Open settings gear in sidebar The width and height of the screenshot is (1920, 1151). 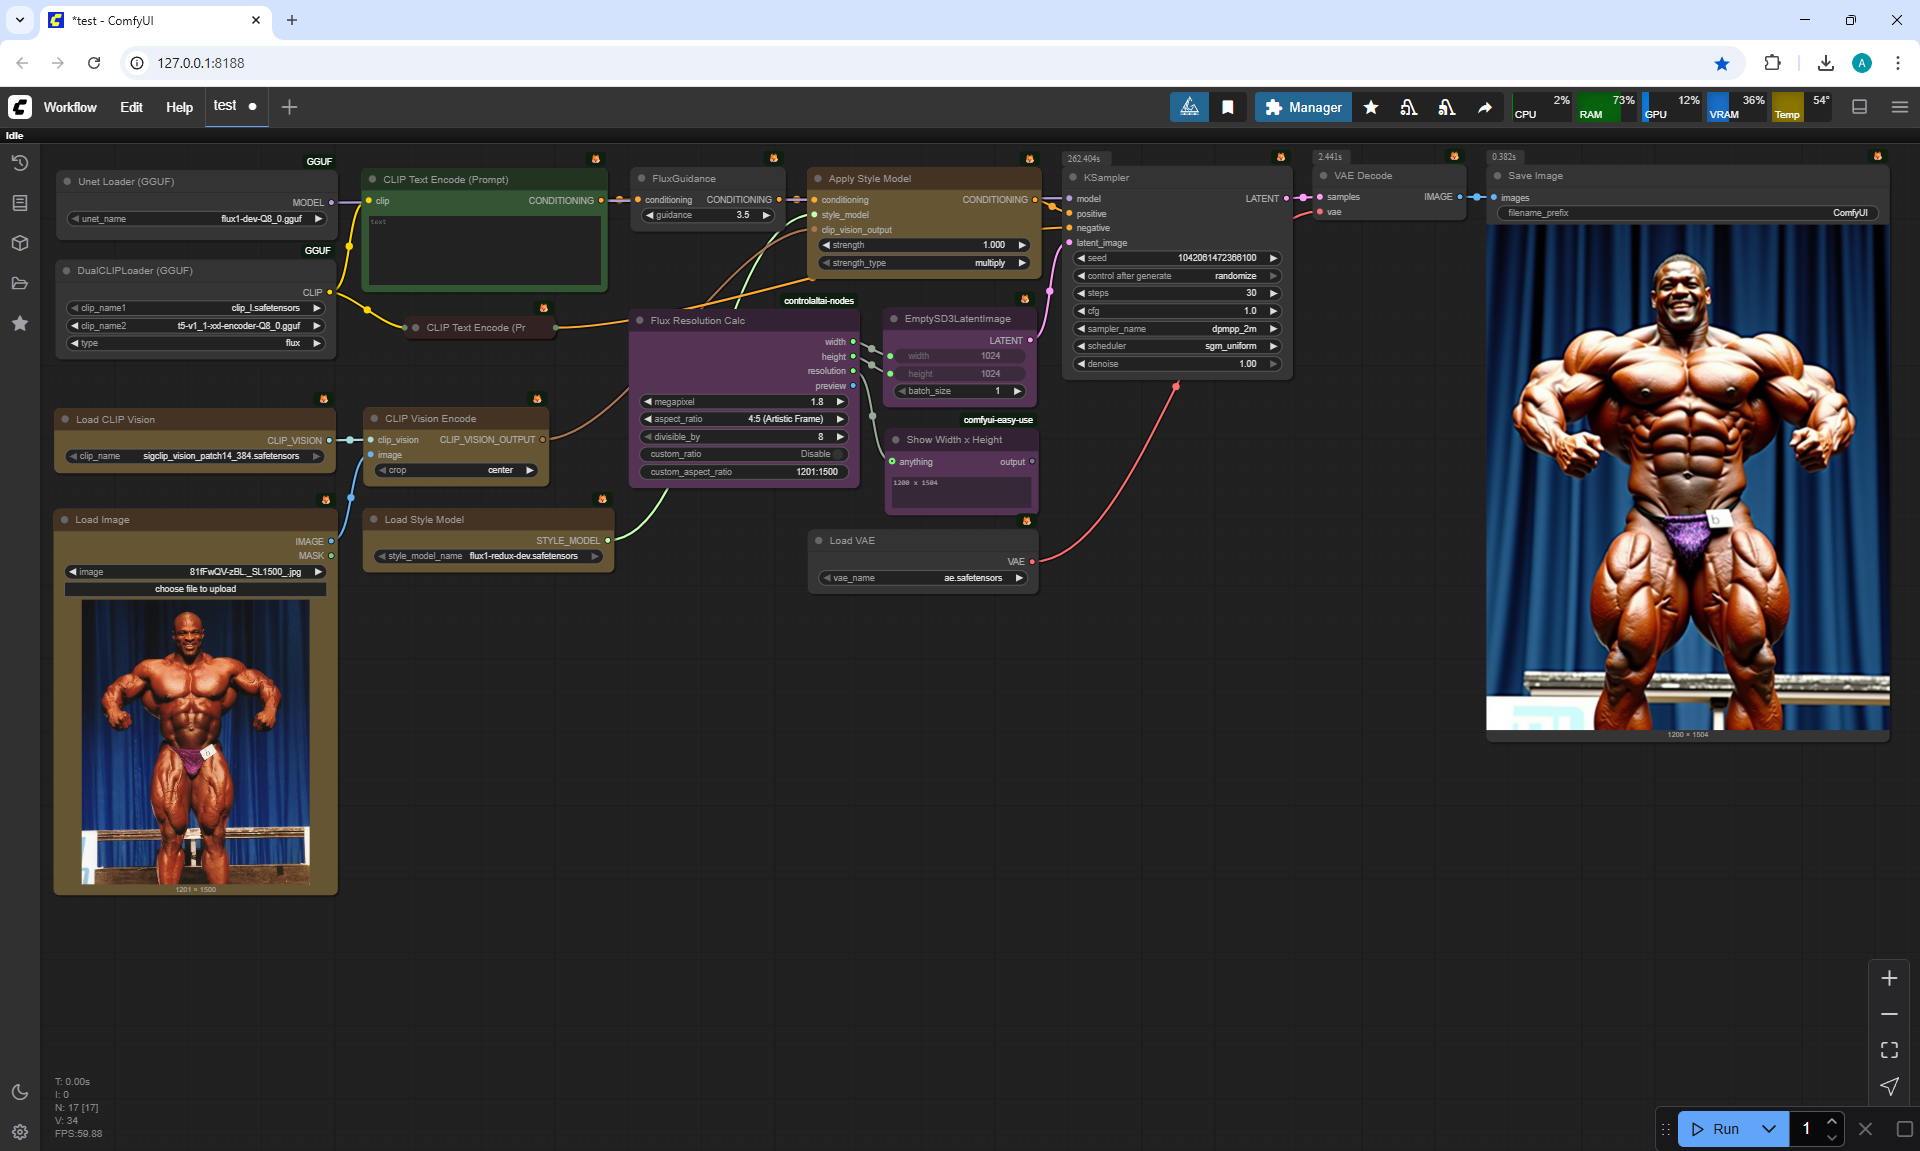tap(20, 1132)
